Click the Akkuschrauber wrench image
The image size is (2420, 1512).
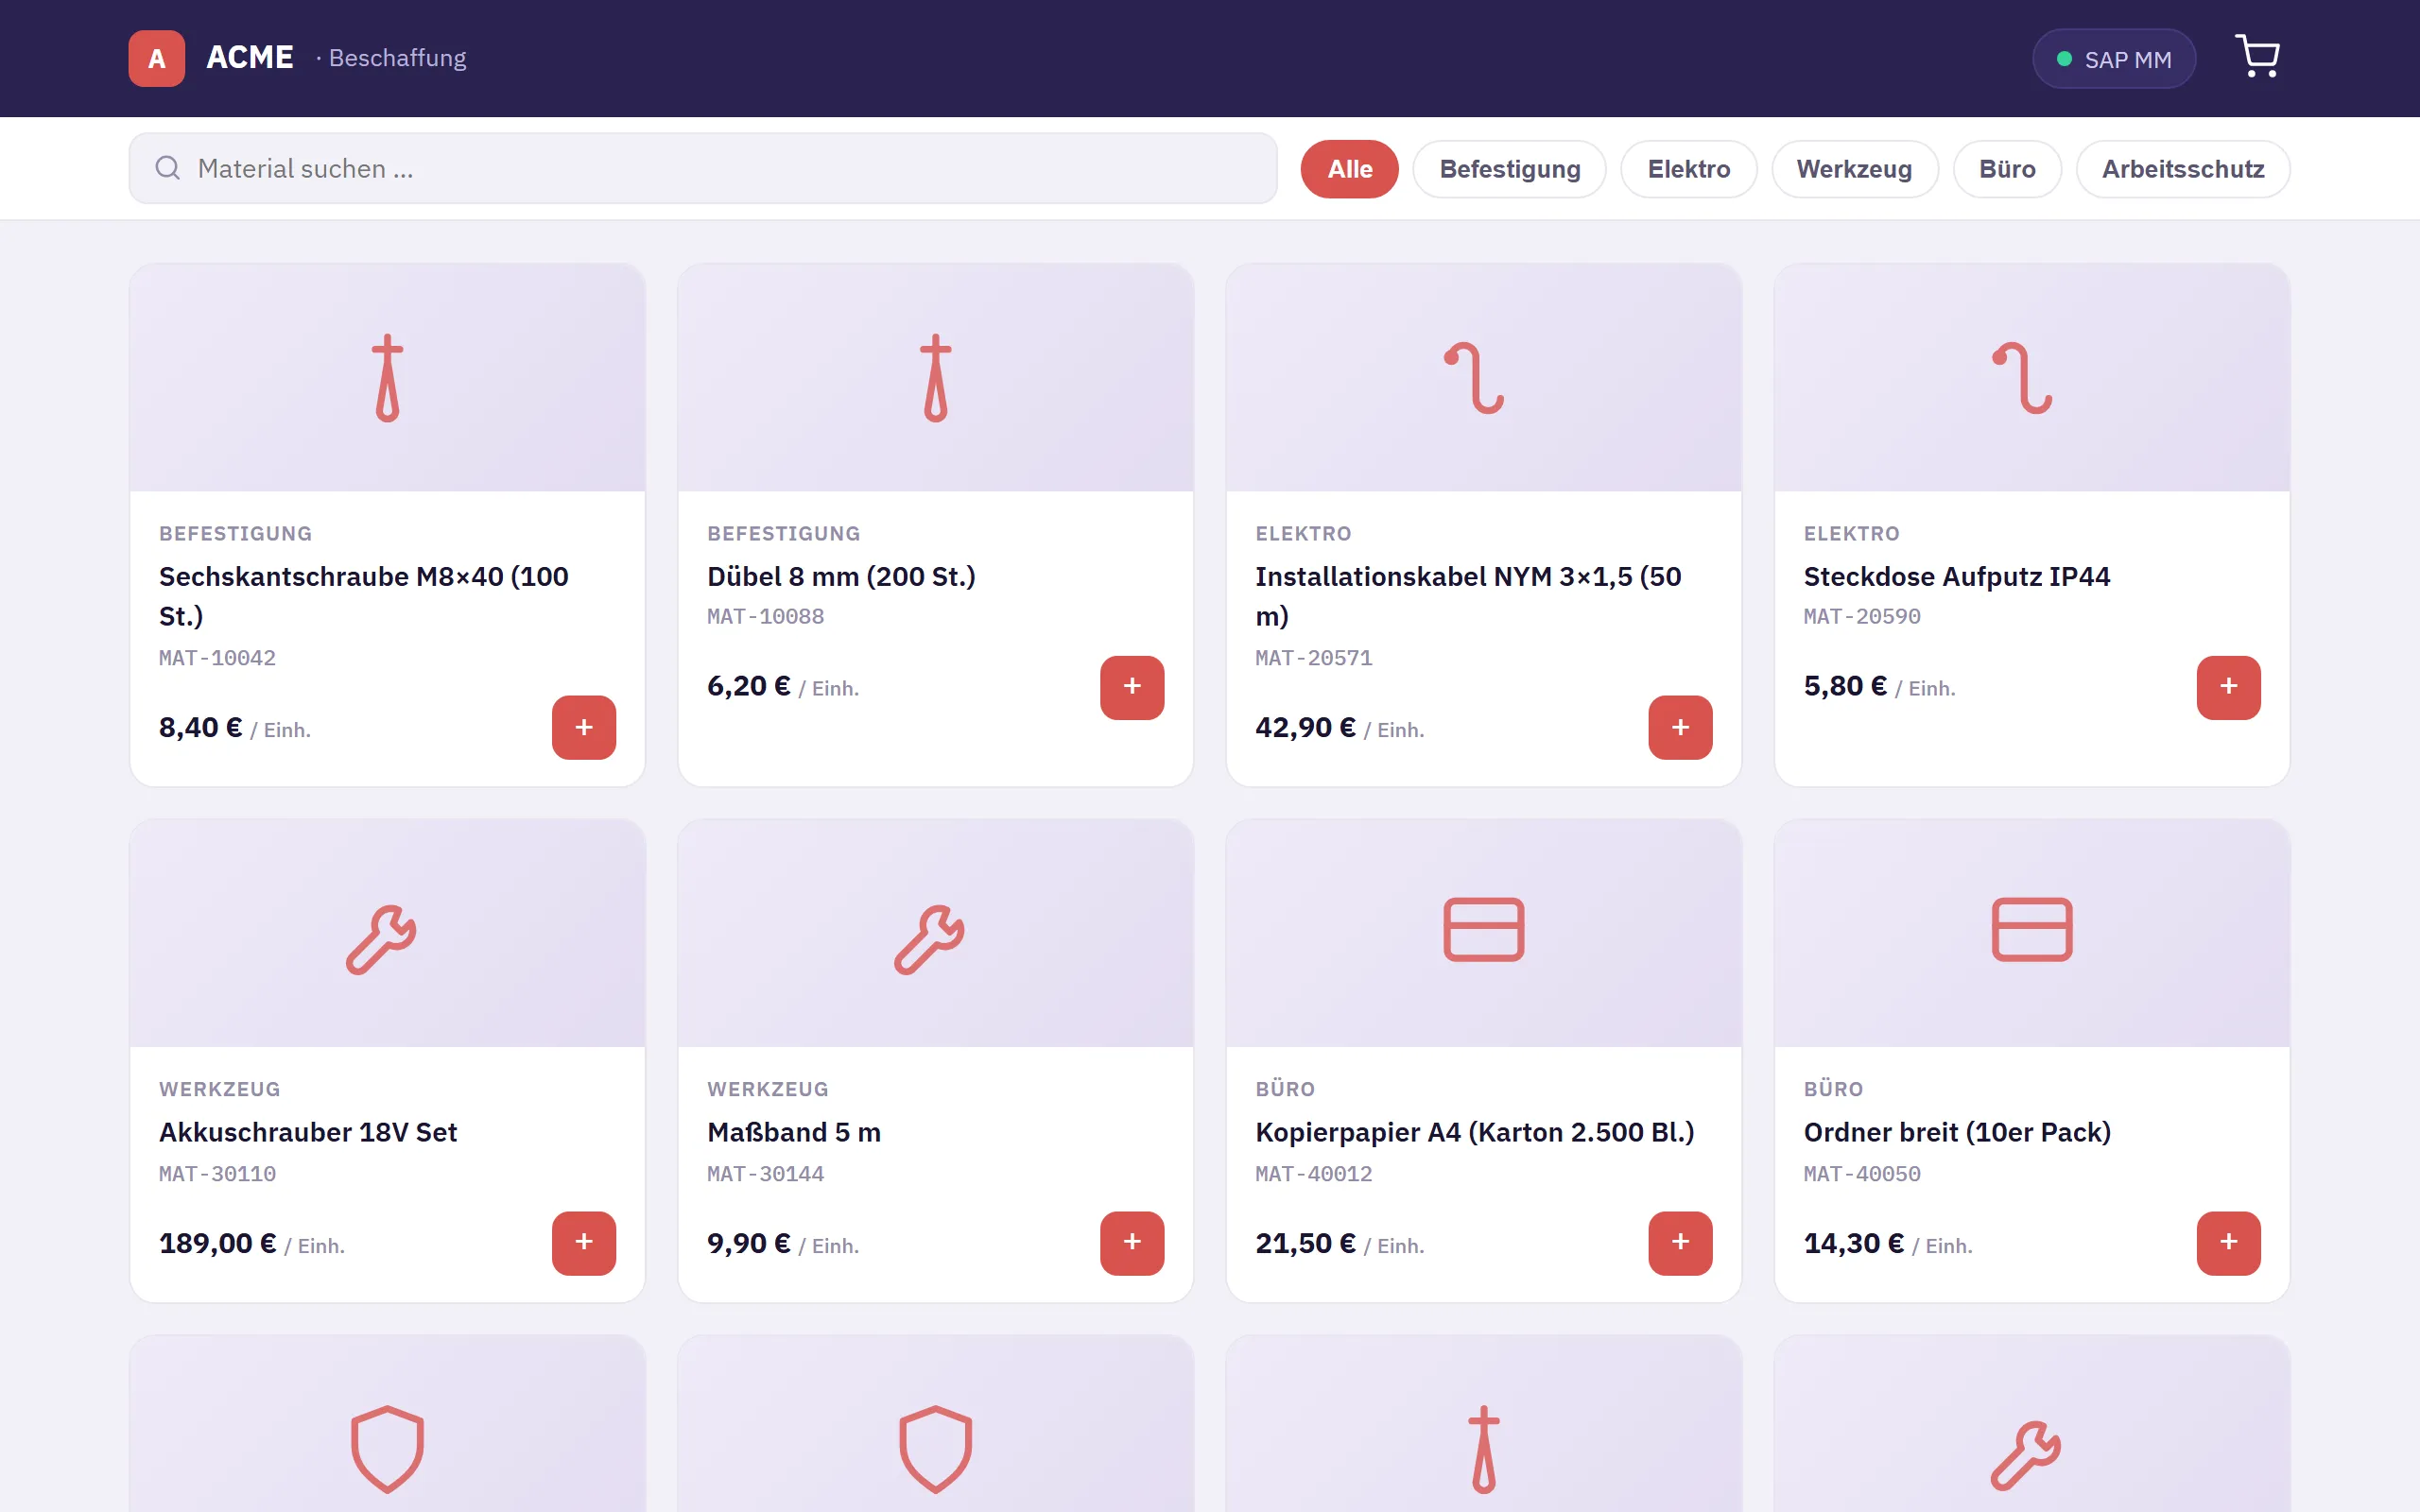tap(387, 934)
